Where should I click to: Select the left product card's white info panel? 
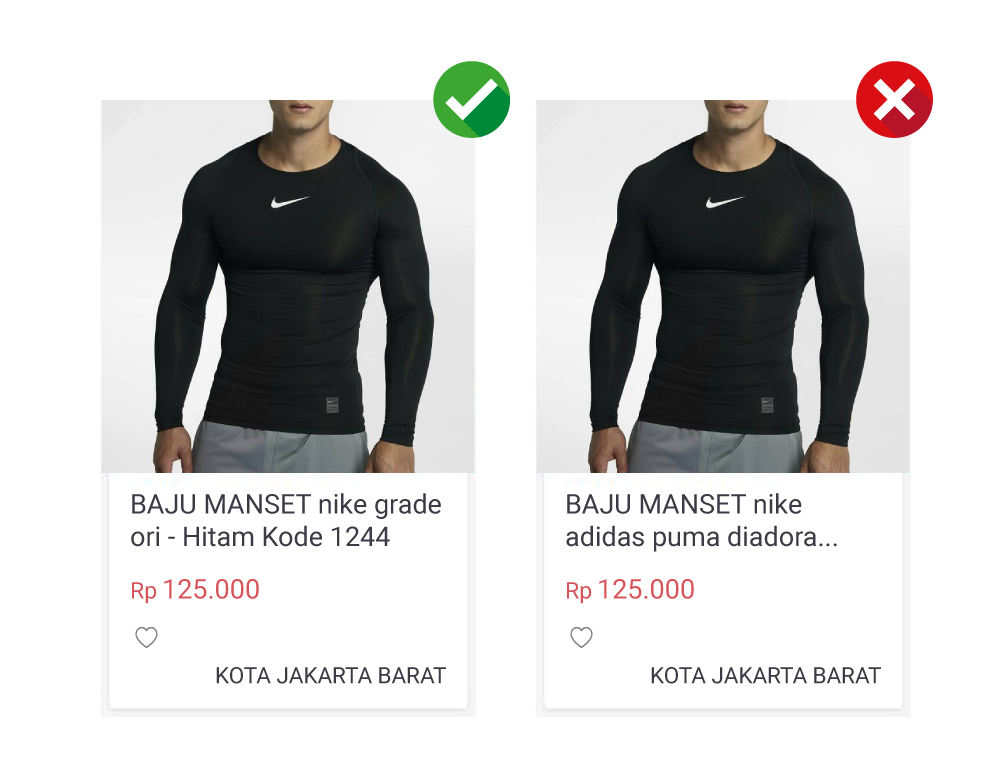click(288, 591)
